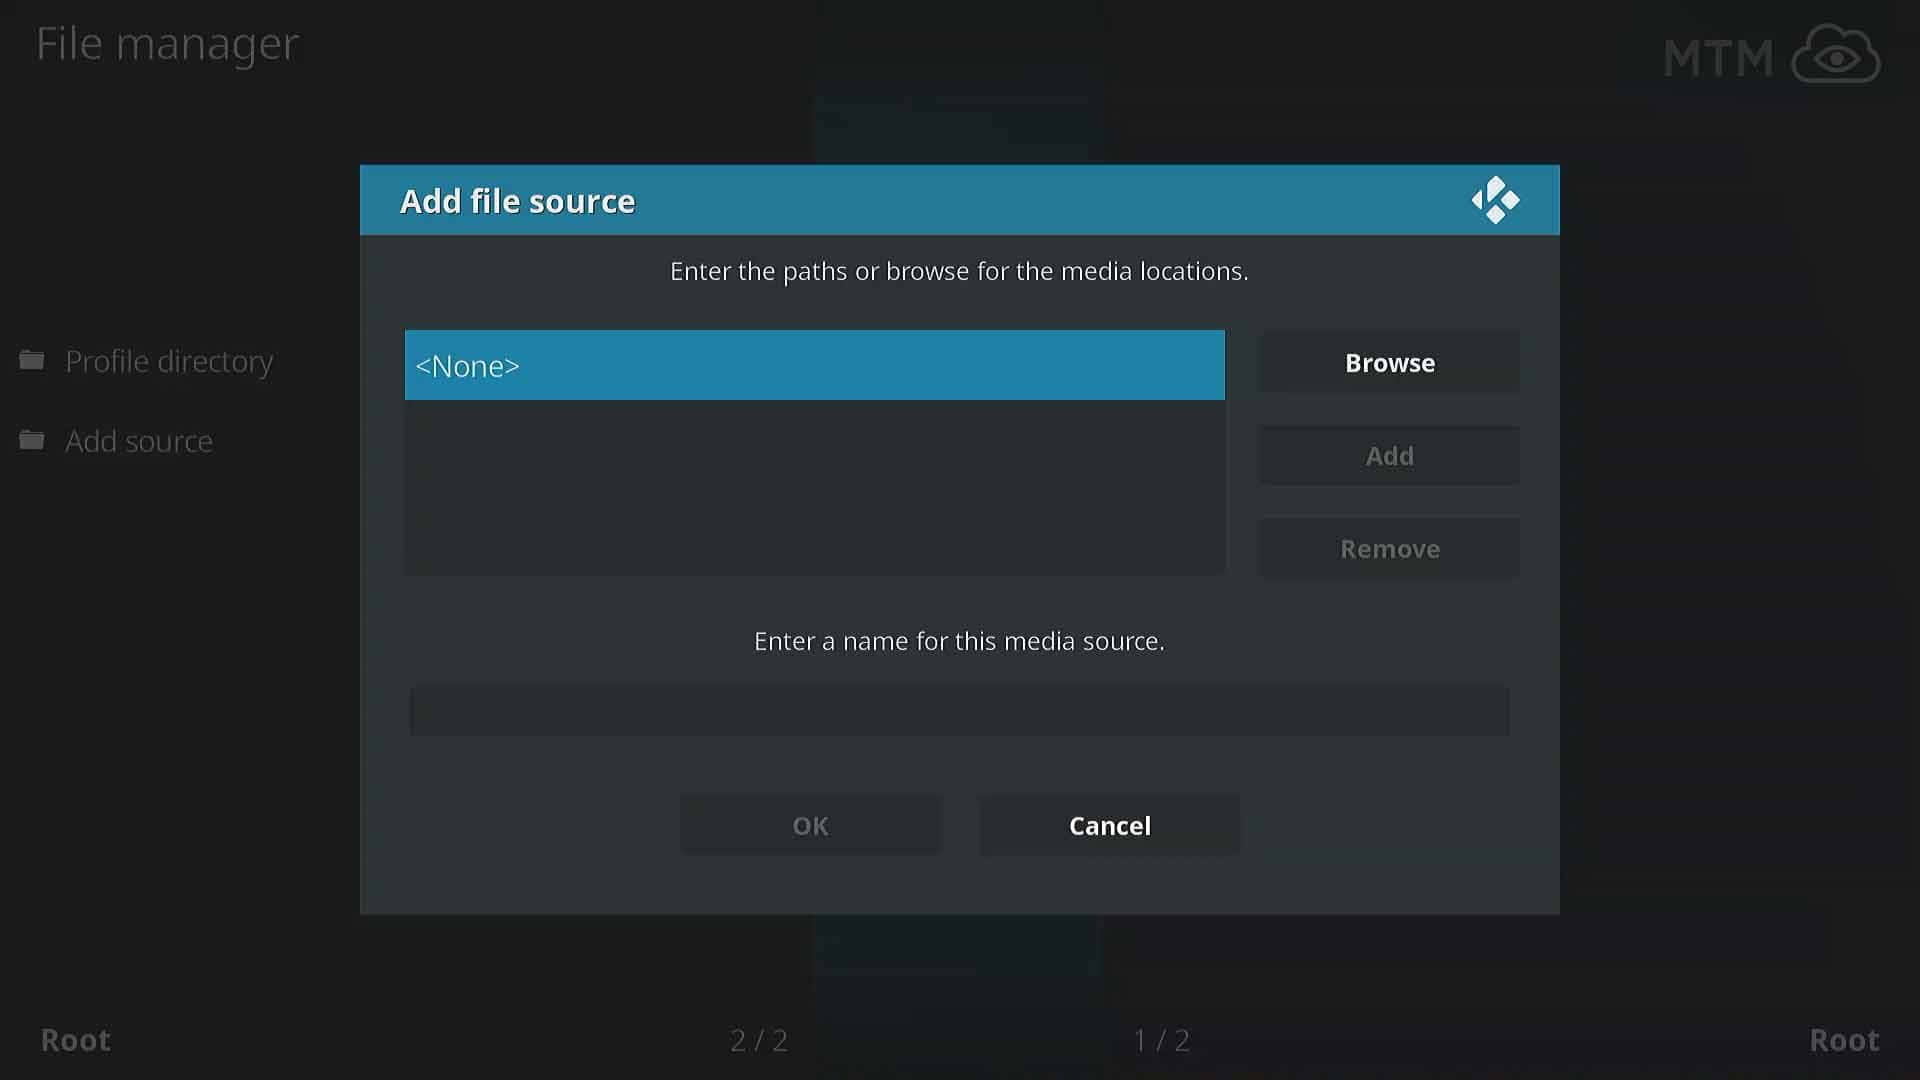The width and height of the screenshot is (1920, 1080).
Task: Click OK to confirm file source
Action: [810, 825]
